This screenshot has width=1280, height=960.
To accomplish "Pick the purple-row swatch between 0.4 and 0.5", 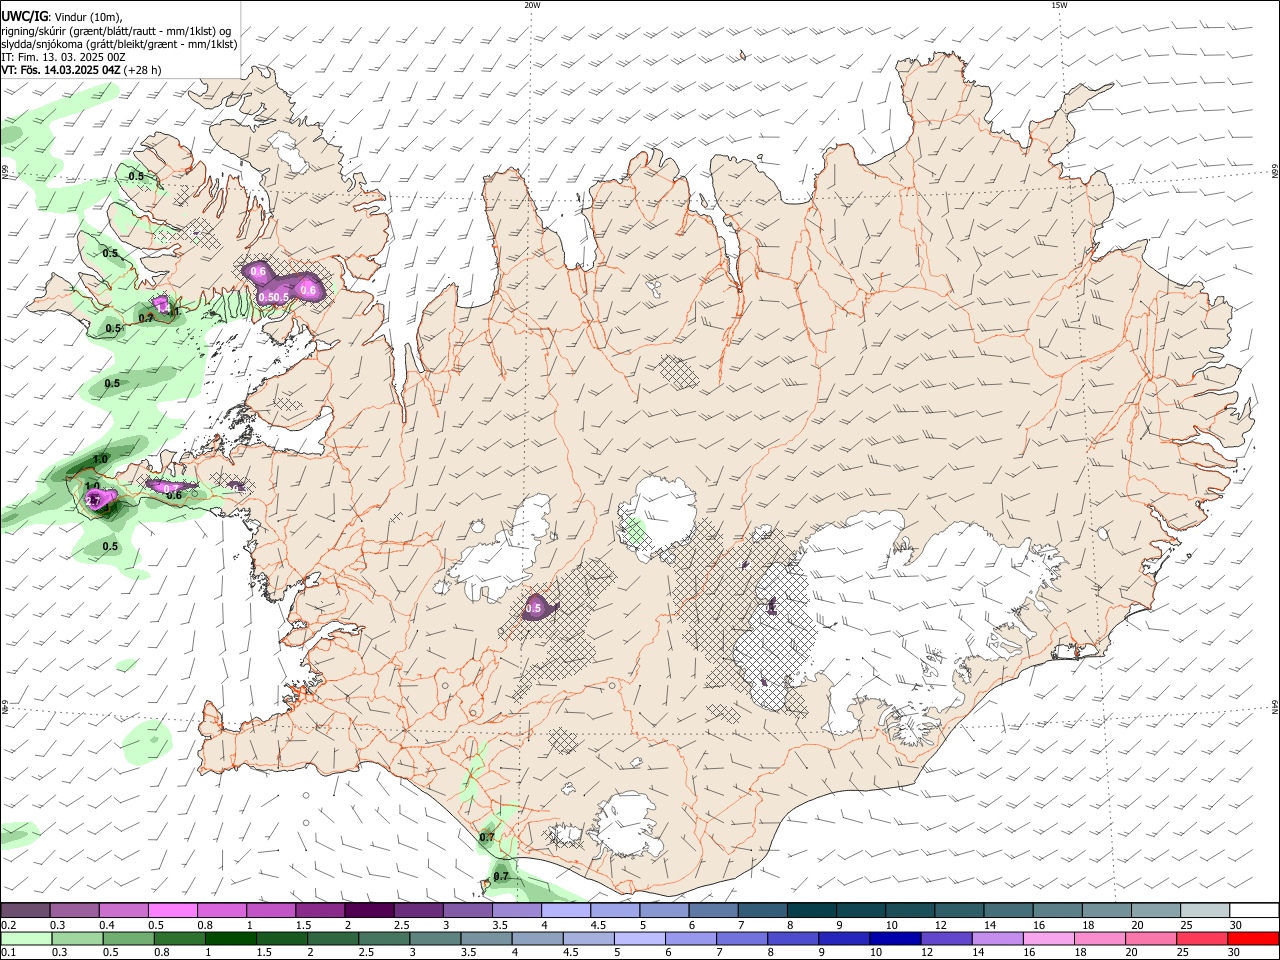I will click(123, 910).
